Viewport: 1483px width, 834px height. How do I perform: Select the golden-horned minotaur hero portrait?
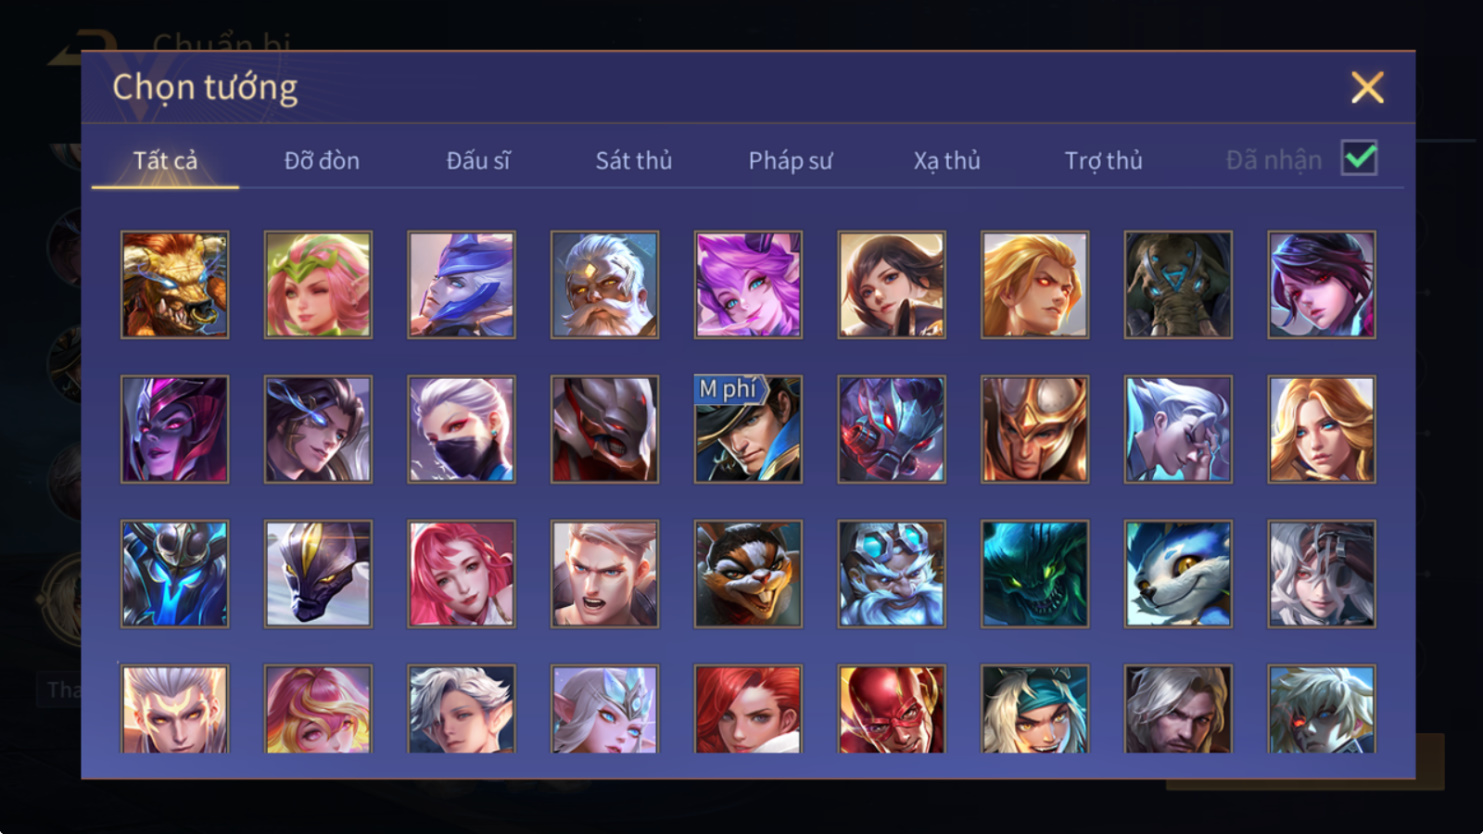(x=175, y=285)
